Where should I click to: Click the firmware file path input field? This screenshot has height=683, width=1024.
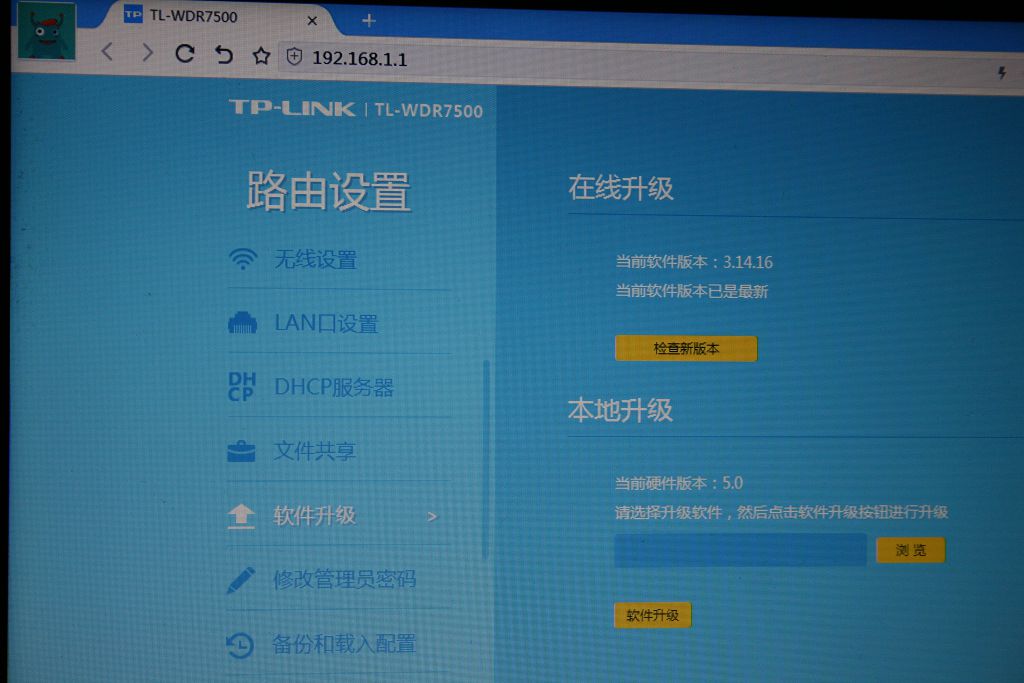[x=740, y=550]
